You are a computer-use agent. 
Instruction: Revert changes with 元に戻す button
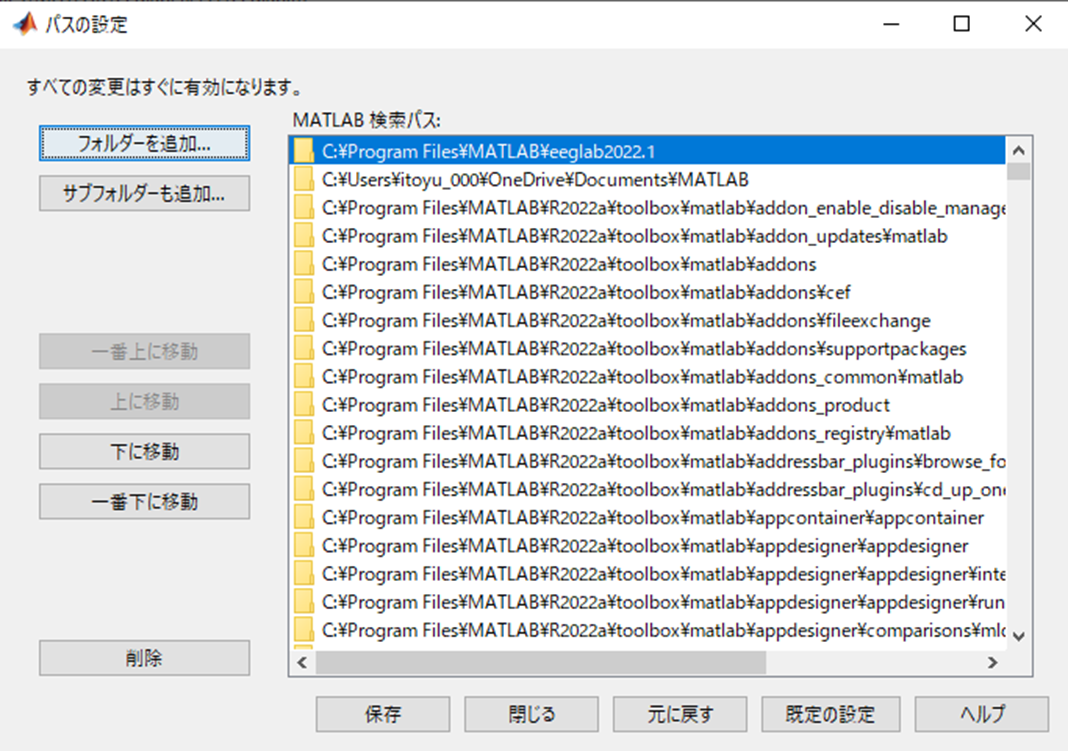(680, 714)
